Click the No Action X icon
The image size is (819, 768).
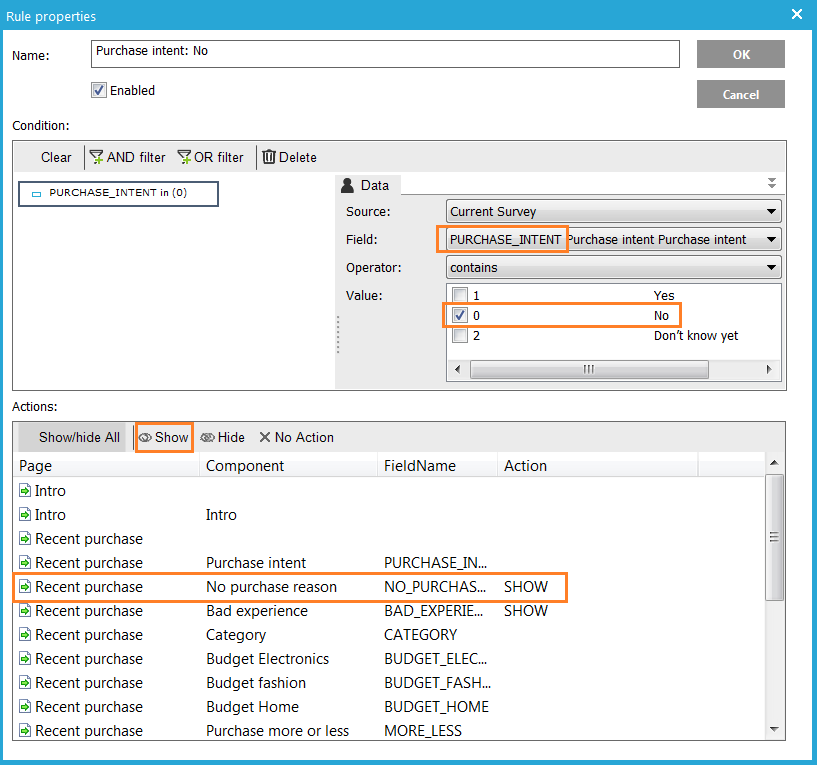[265, 437]
